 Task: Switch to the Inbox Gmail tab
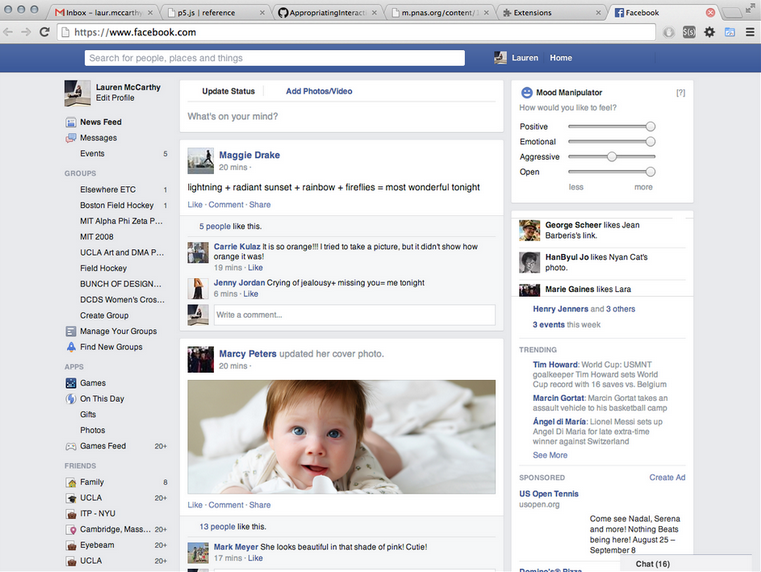pos(103,13)
